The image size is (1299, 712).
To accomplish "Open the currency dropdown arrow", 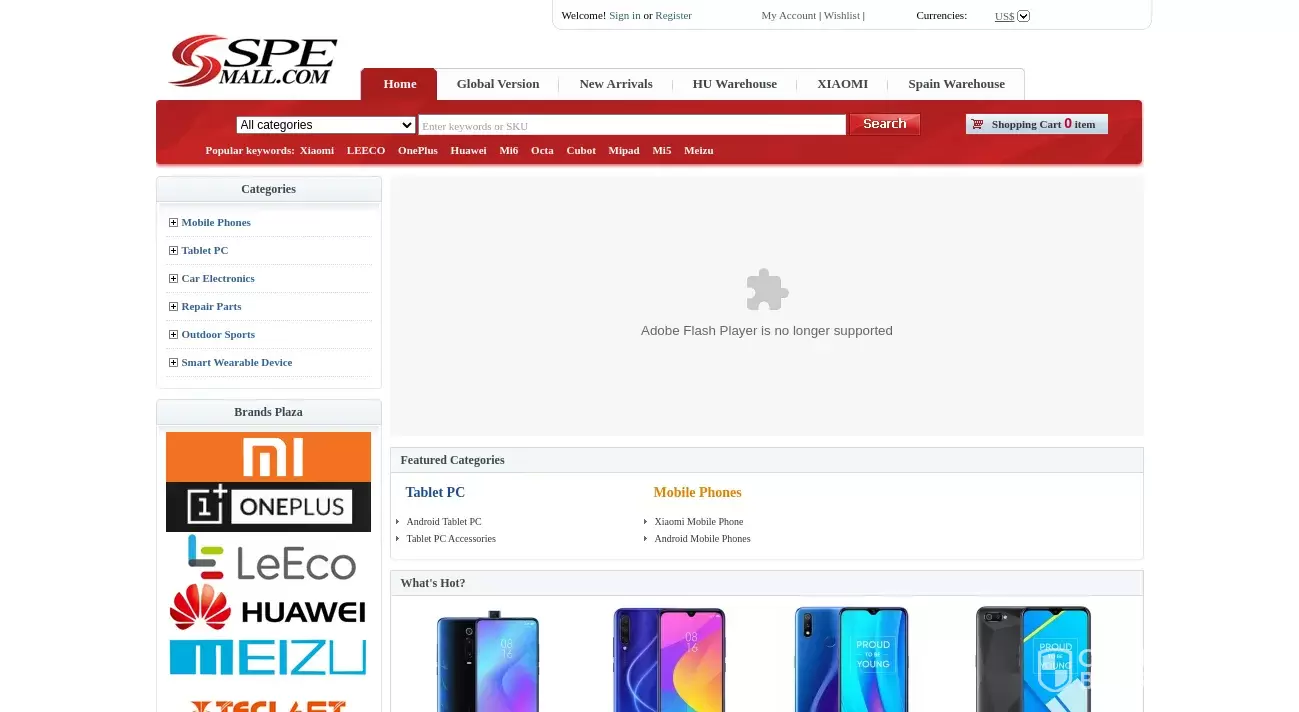I will click(x=1023, y=16).
